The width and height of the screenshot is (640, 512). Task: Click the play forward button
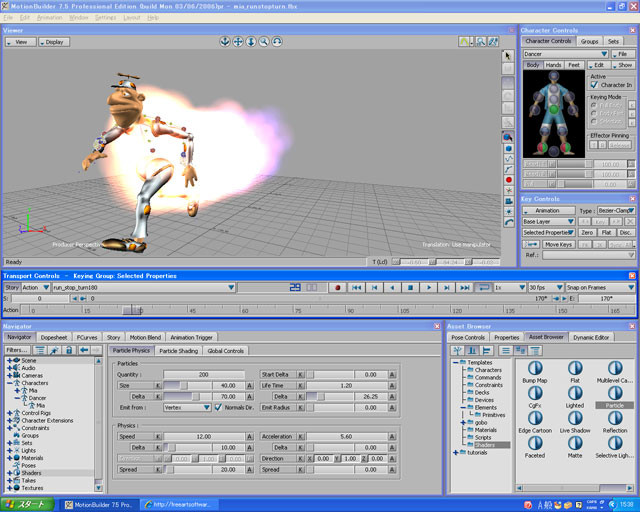tap(429, 287)
